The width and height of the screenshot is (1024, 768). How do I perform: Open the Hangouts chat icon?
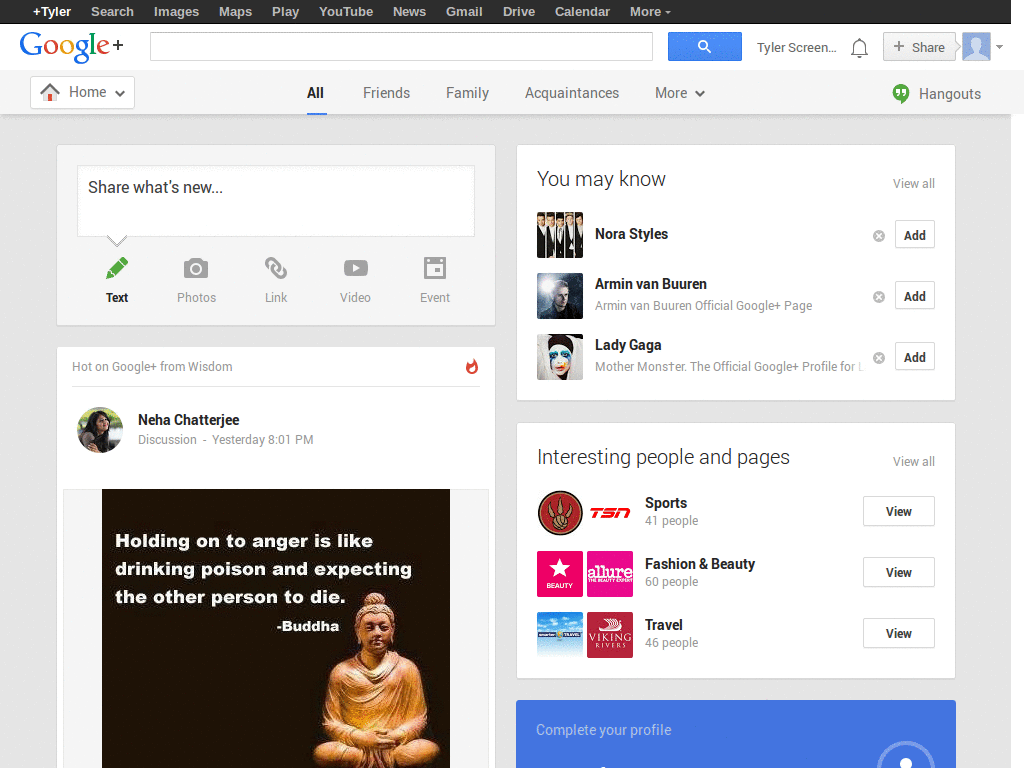click(901, 93)
